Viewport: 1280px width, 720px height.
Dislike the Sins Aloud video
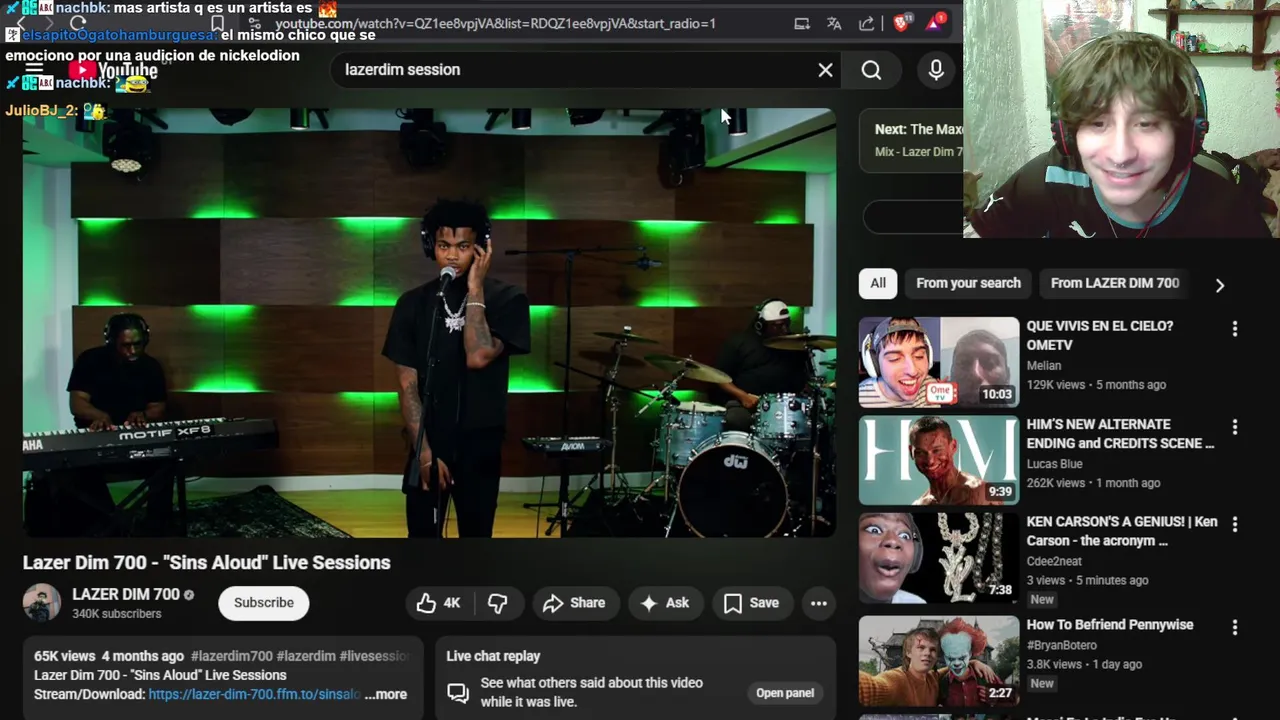[x=497, y=603]
